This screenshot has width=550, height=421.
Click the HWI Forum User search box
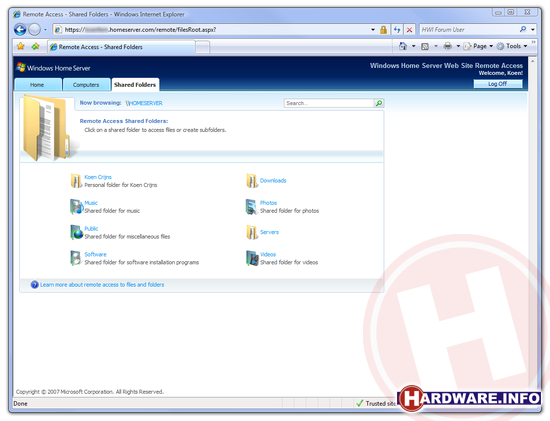468,30
